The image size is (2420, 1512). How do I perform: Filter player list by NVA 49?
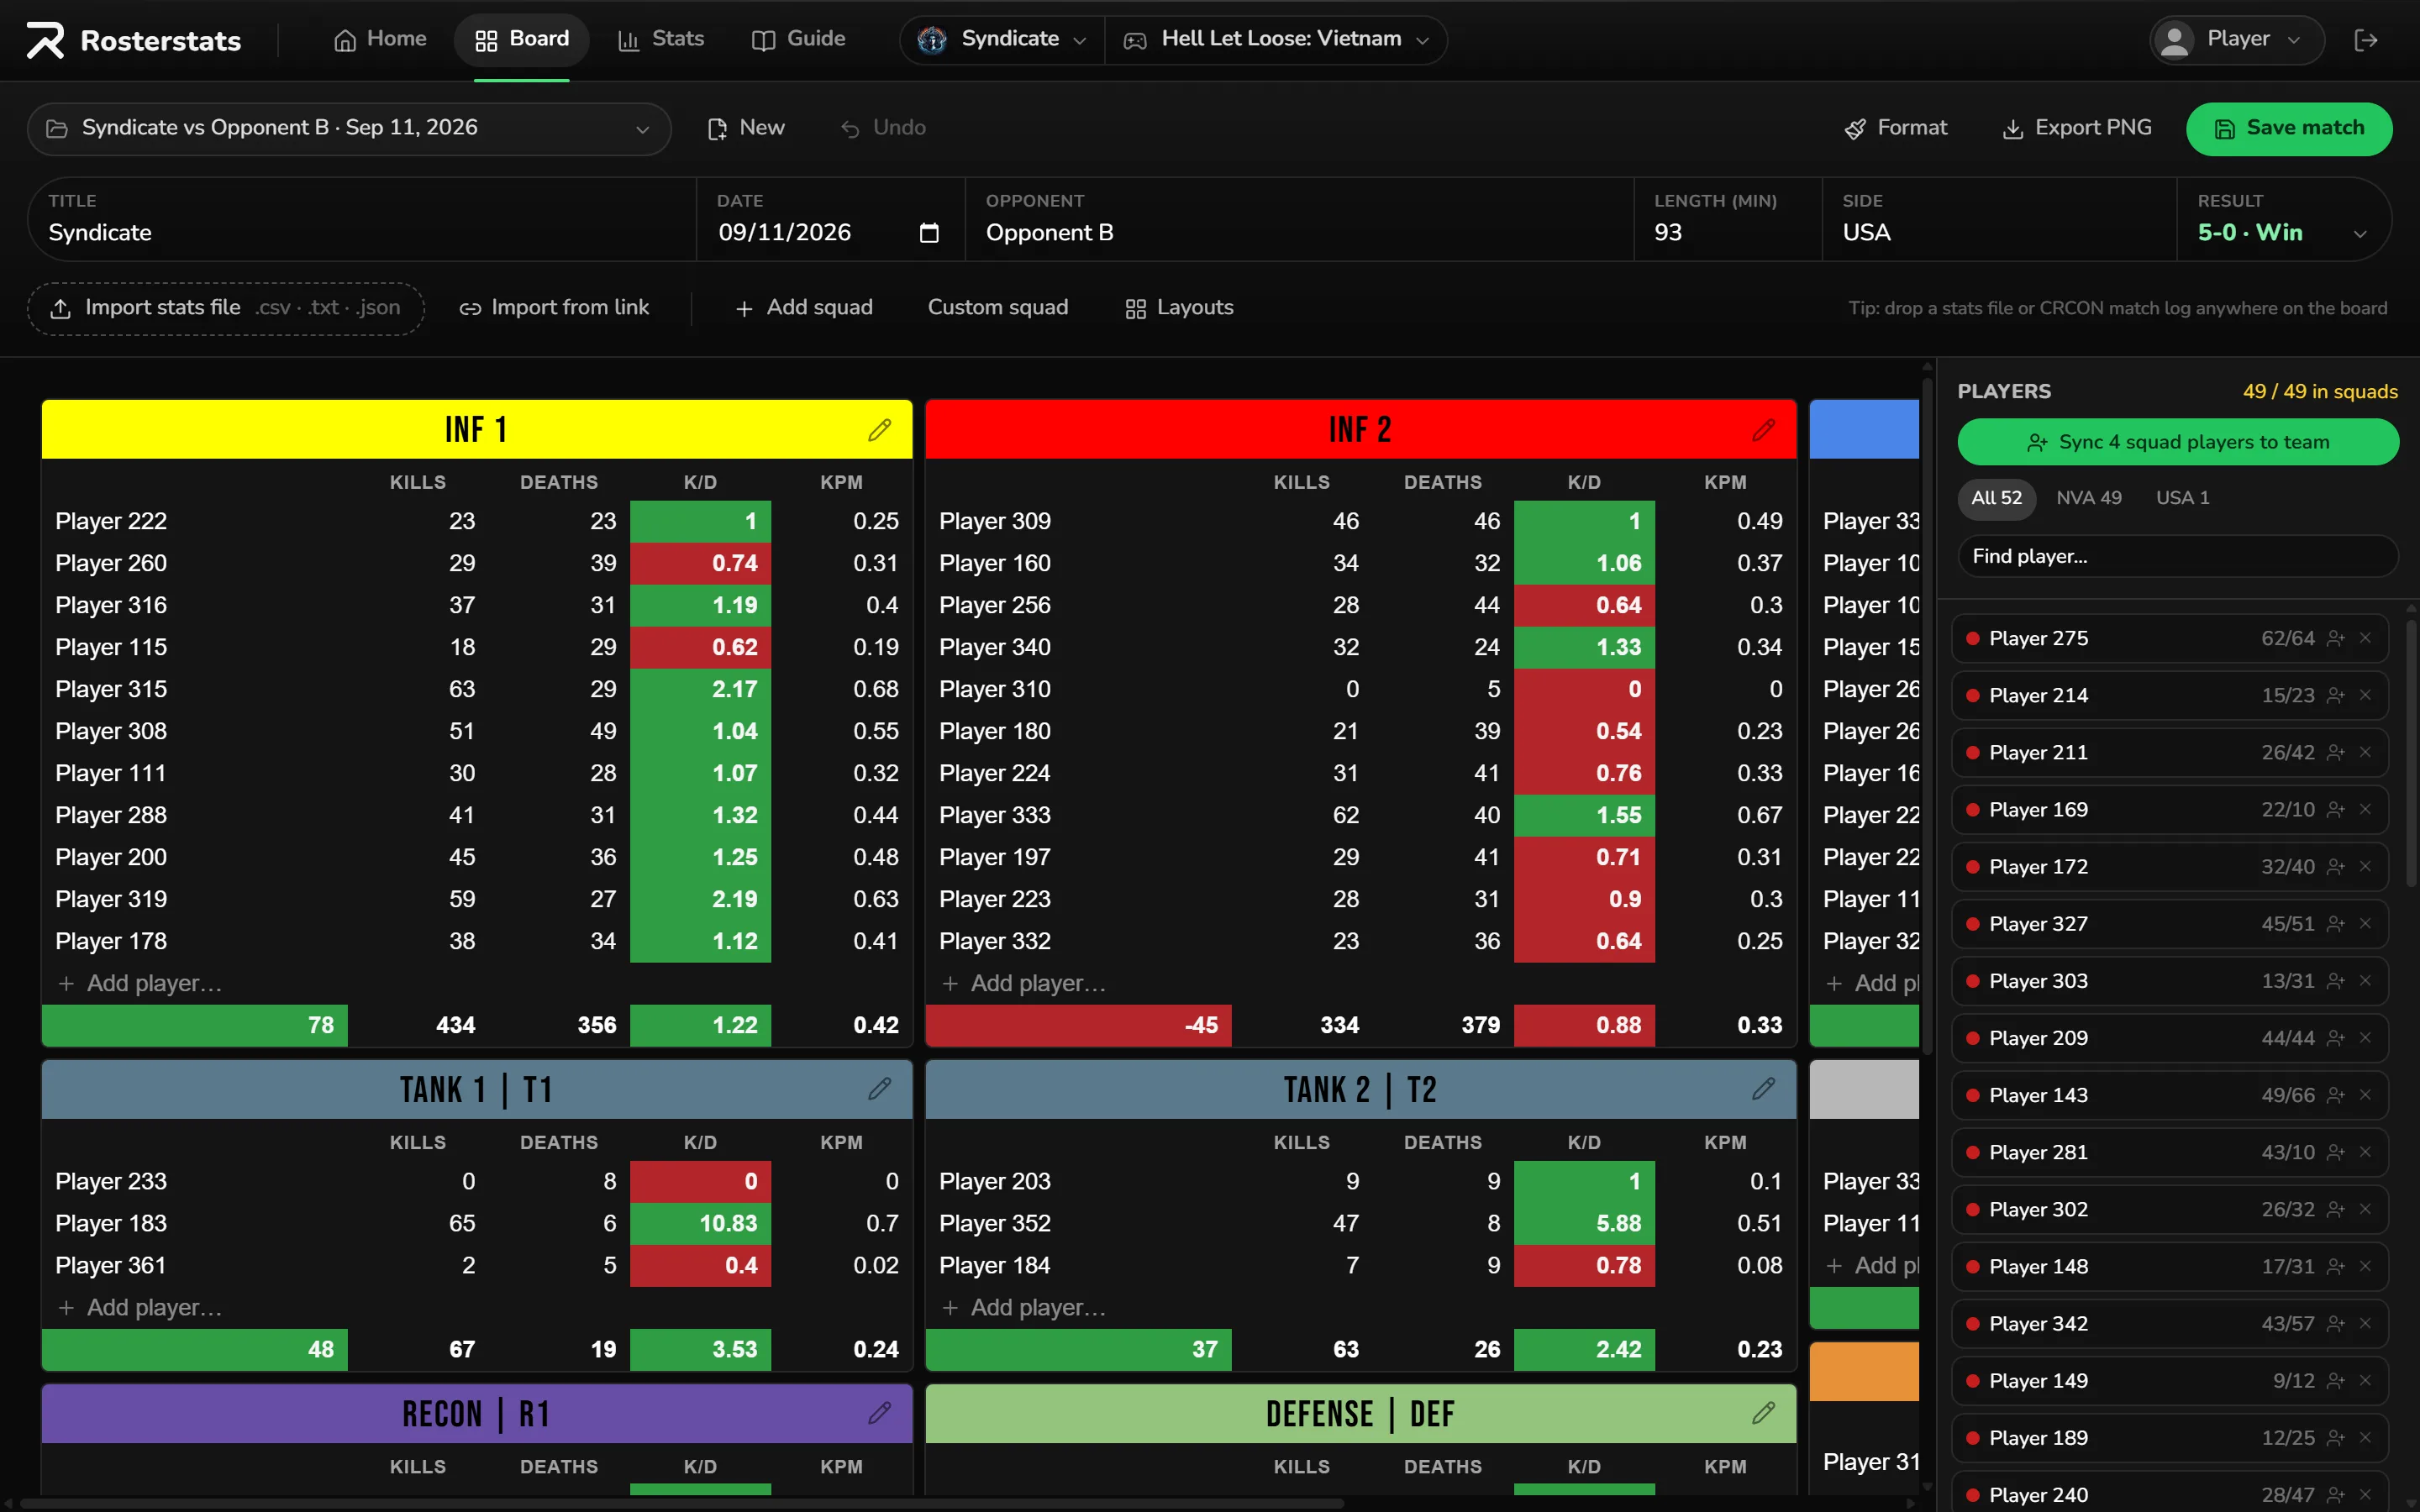(2088, 498)
